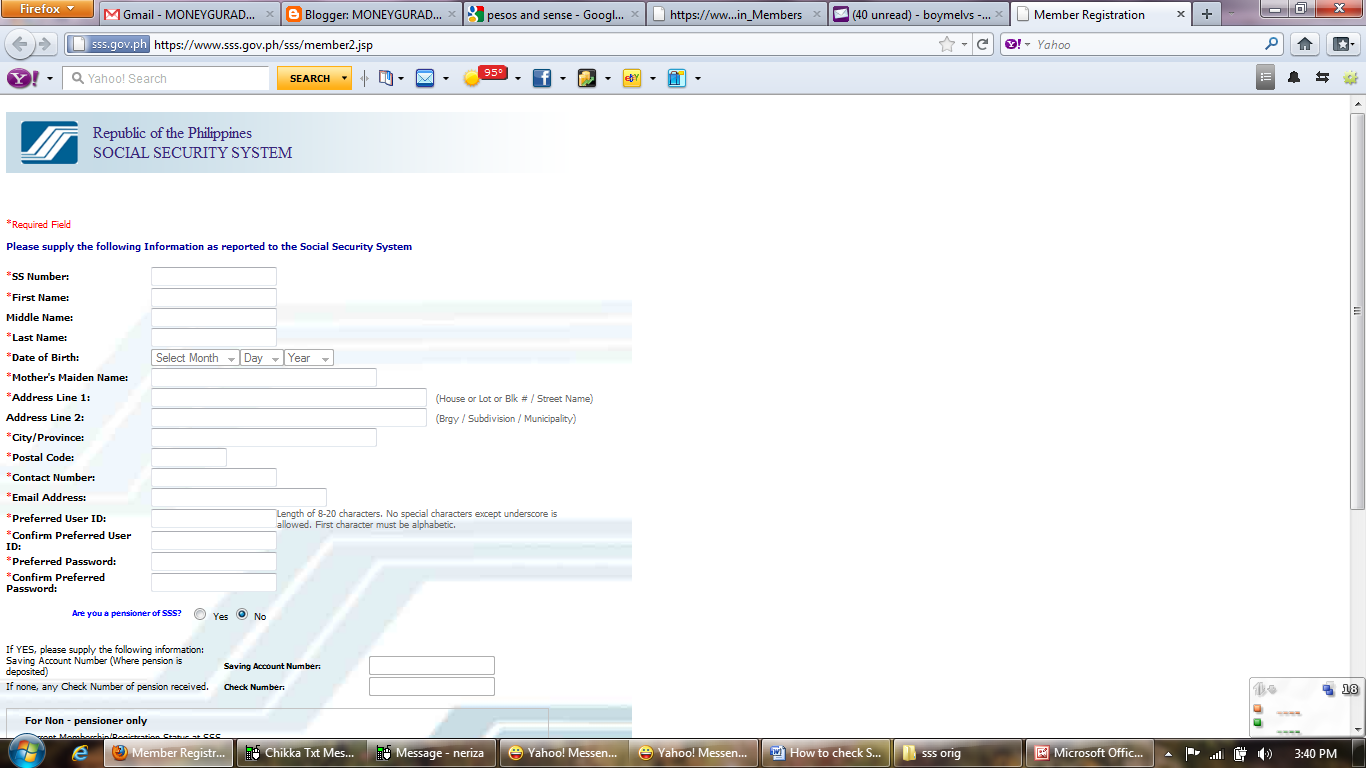Click the eBay toolbar icon

pyautogui.click(x=632, y=78)
